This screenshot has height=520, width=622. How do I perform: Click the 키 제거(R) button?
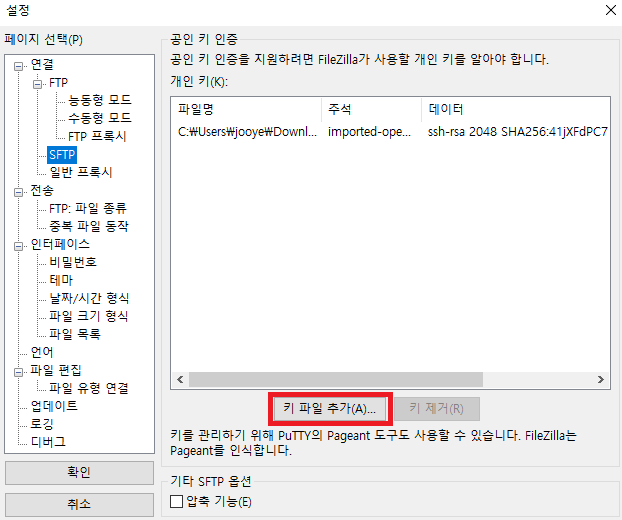(437, 409)
